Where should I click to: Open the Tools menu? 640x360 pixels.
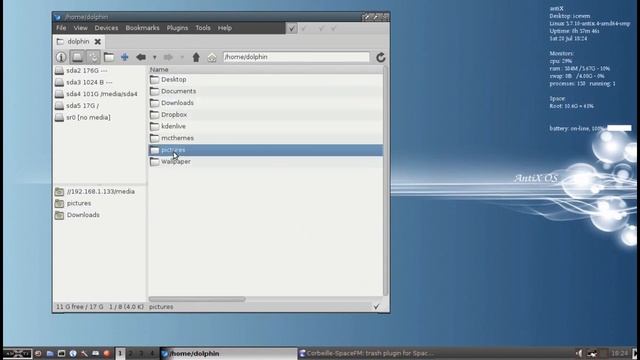coord(203,28)
